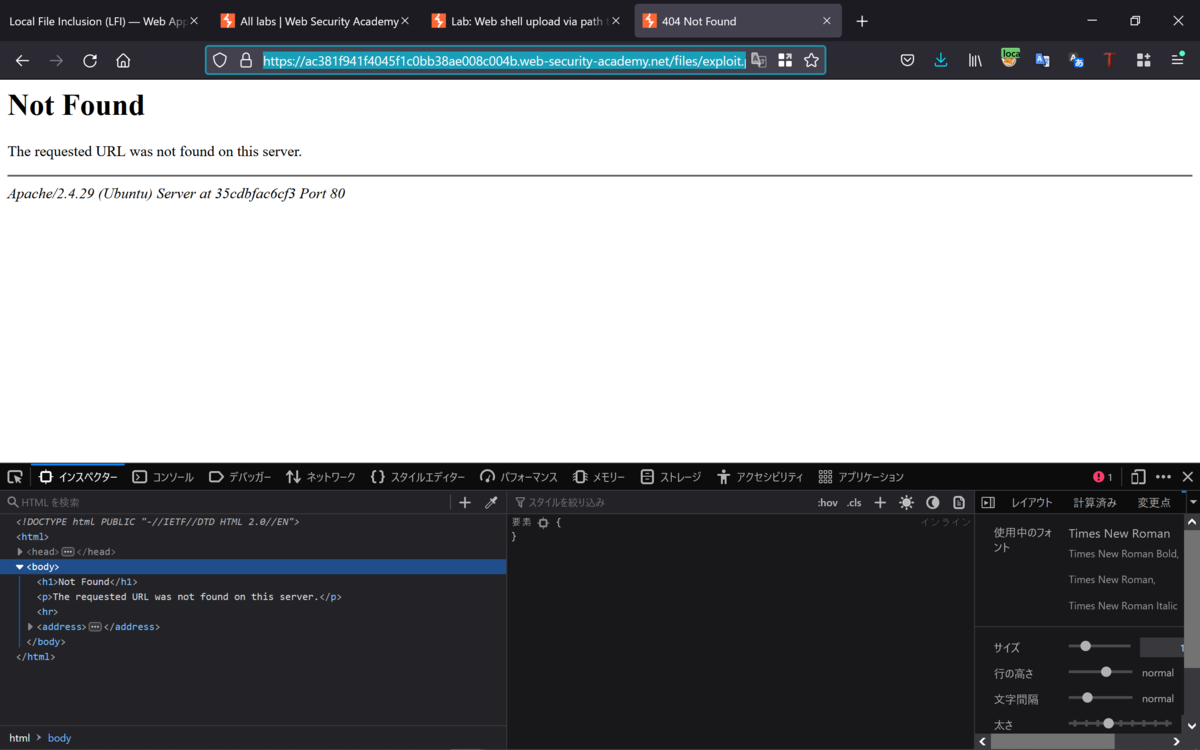1200x750 pixels.
Task: Toggle the .cls class panel
Action: click(854, 502)
